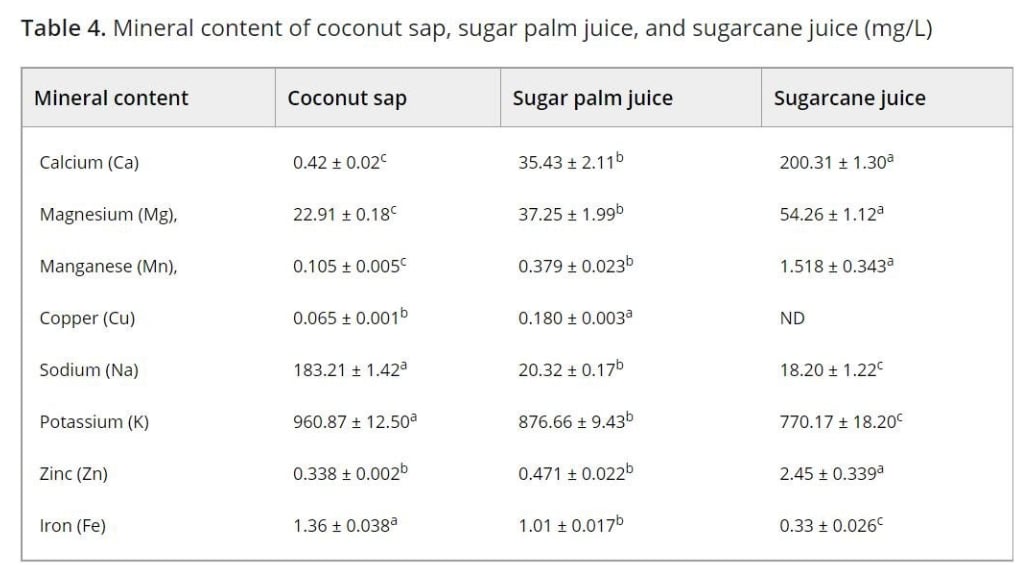Click the Sodium (Na) row label

pyautogui.click(x=89, y=370)
